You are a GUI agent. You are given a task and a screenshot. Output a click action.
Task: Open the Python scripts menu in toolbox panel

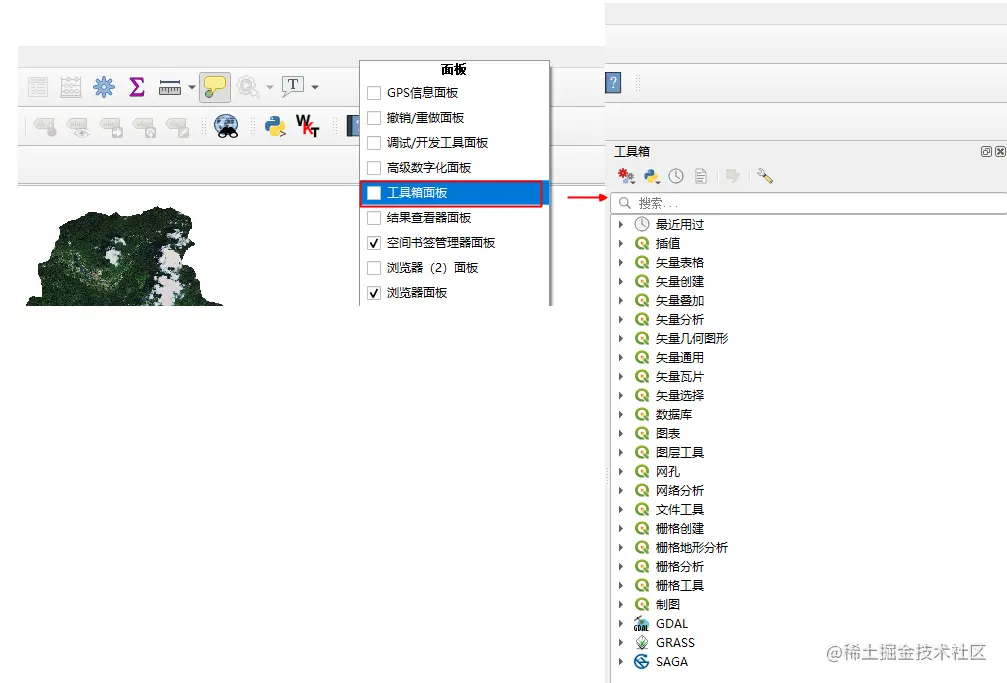pos(652,176)
